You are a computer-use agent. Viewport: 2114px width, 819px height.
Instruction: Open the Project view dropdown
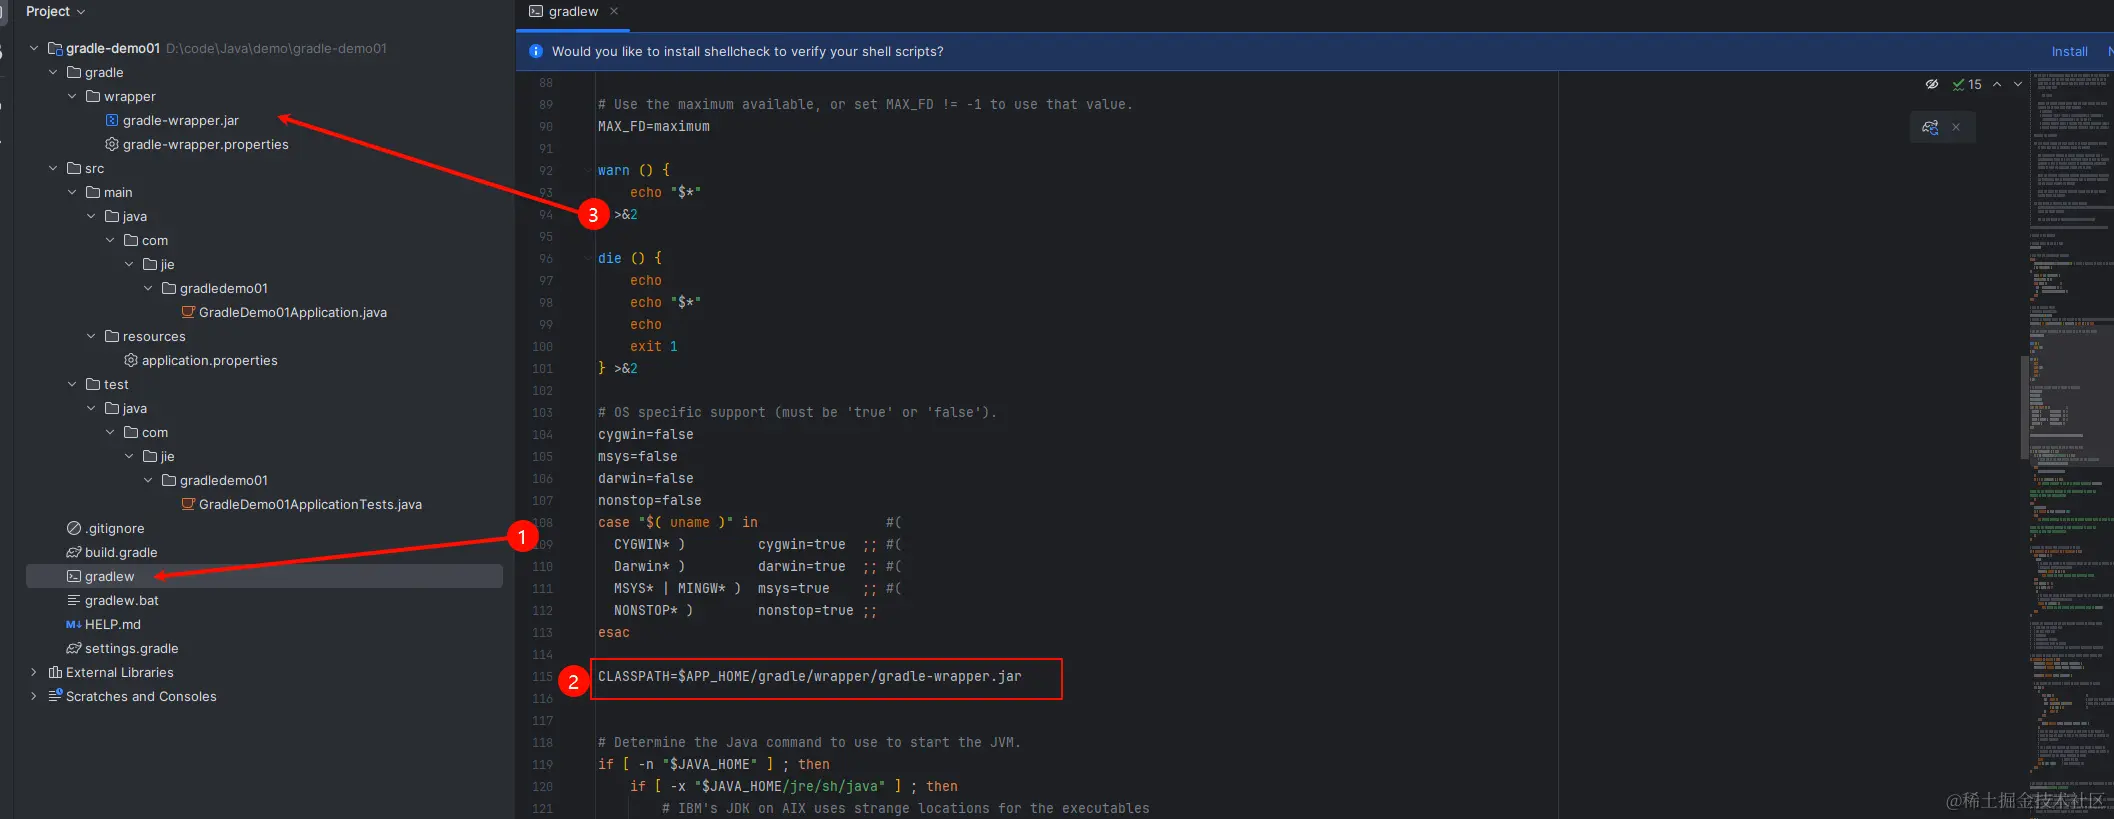[x=56, y=11]
